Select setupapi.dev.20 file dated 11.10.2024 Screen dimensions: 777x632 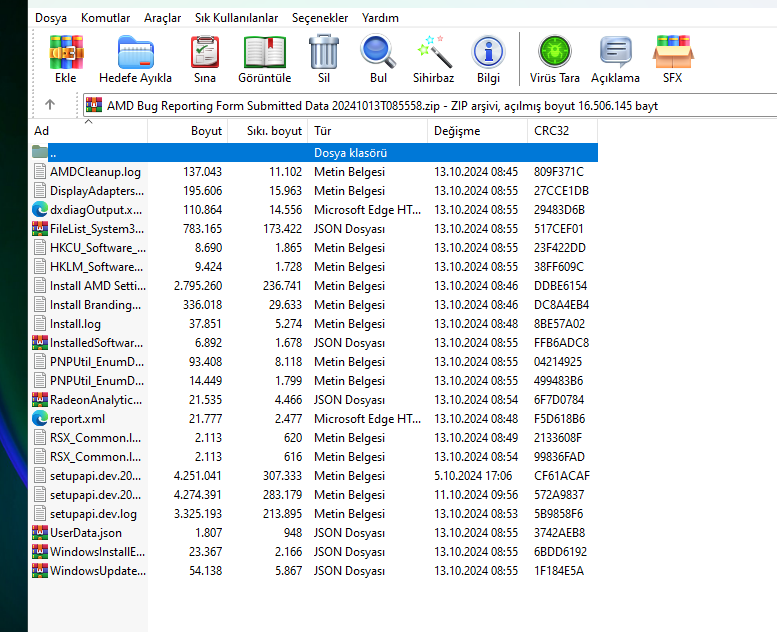(x=96, y=495)
